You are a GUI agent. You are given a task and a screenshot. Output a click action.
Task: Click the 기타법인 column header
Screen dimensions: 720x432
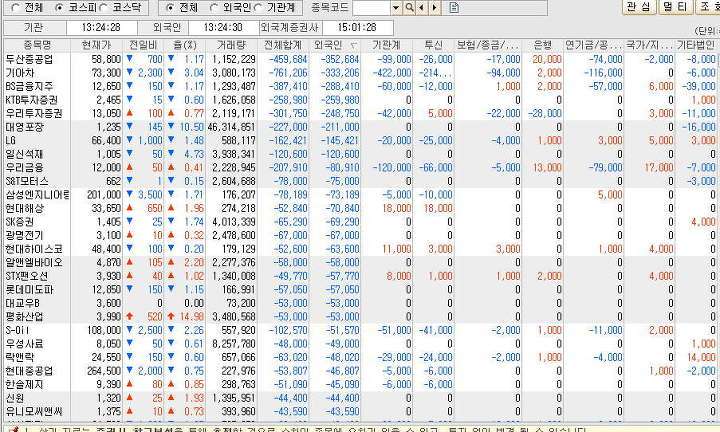(x=696, y=45)
